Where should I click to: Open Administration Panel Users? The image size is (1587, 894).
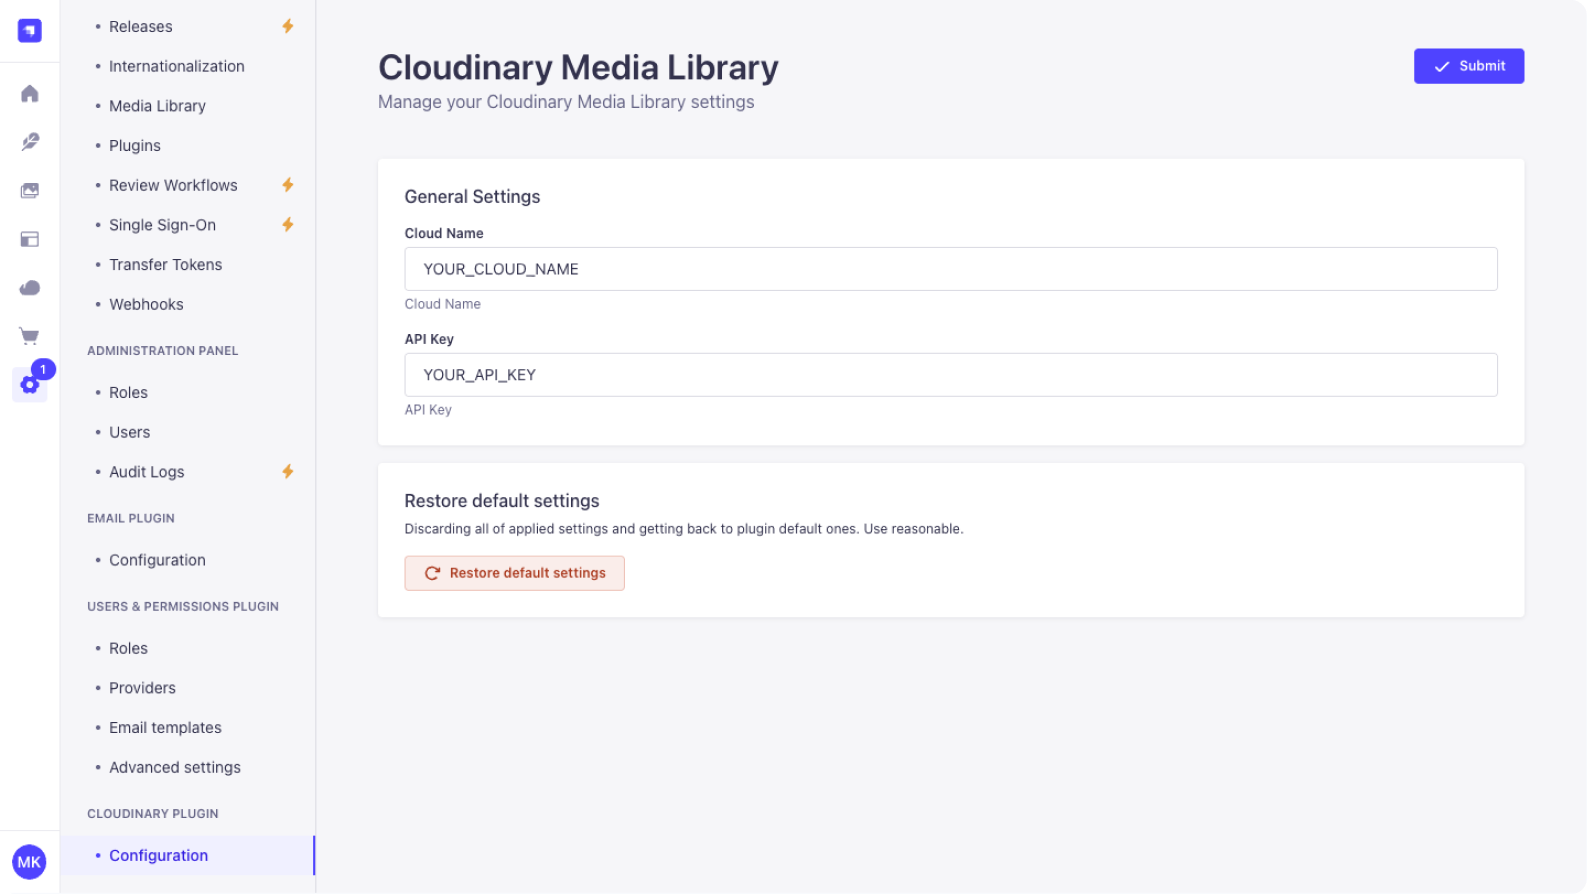129,432
